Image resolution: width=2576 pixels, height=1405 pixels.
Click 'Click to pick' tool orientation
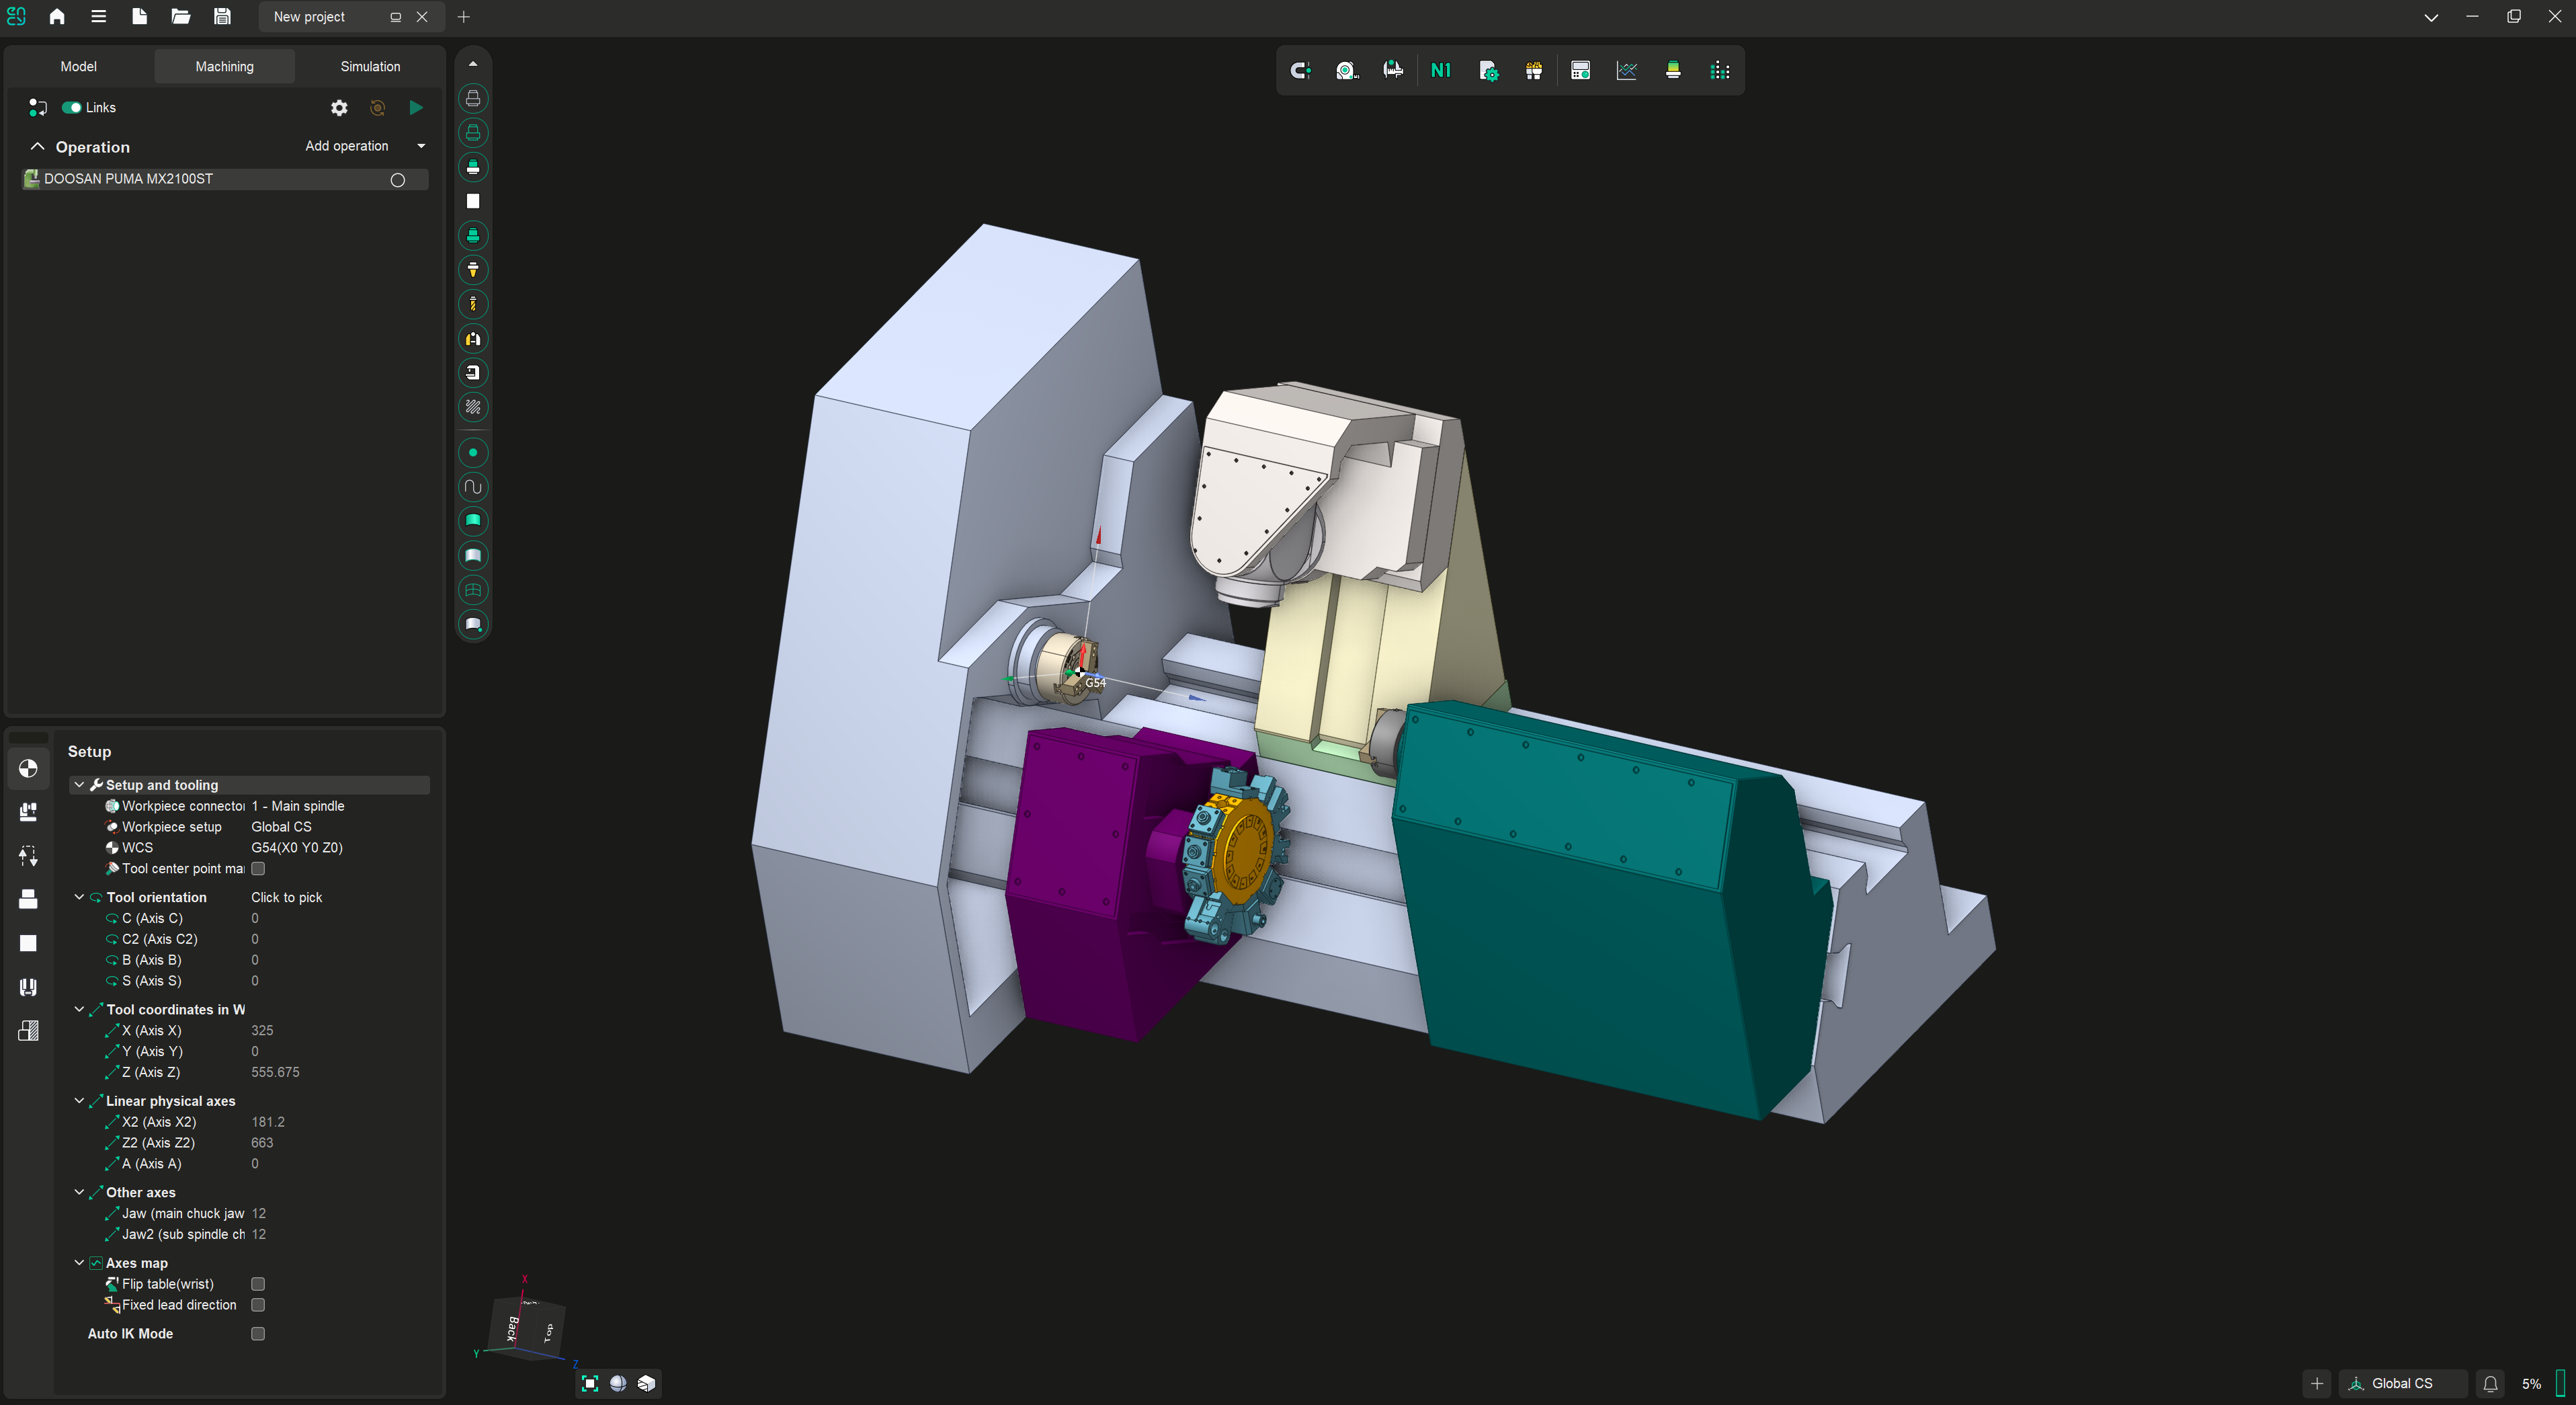pos(286,897)
